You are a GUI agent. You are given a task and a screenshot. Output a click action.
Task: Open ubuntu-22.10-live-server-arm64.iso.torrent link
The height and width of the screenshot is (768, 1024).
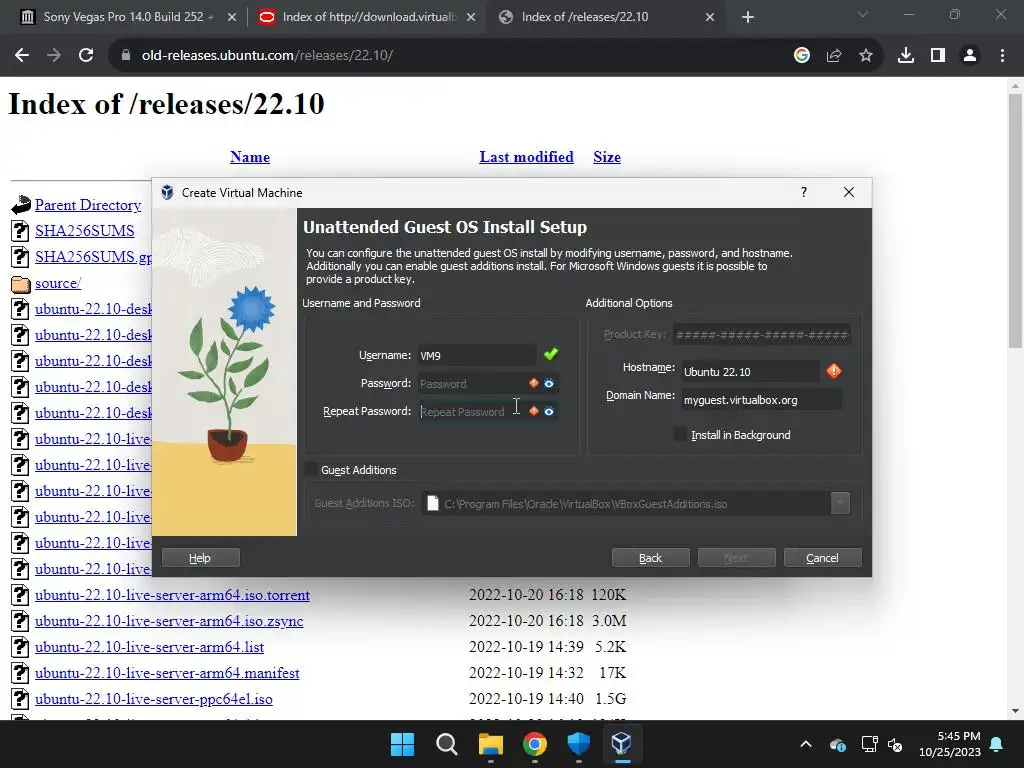click(172, 595)
